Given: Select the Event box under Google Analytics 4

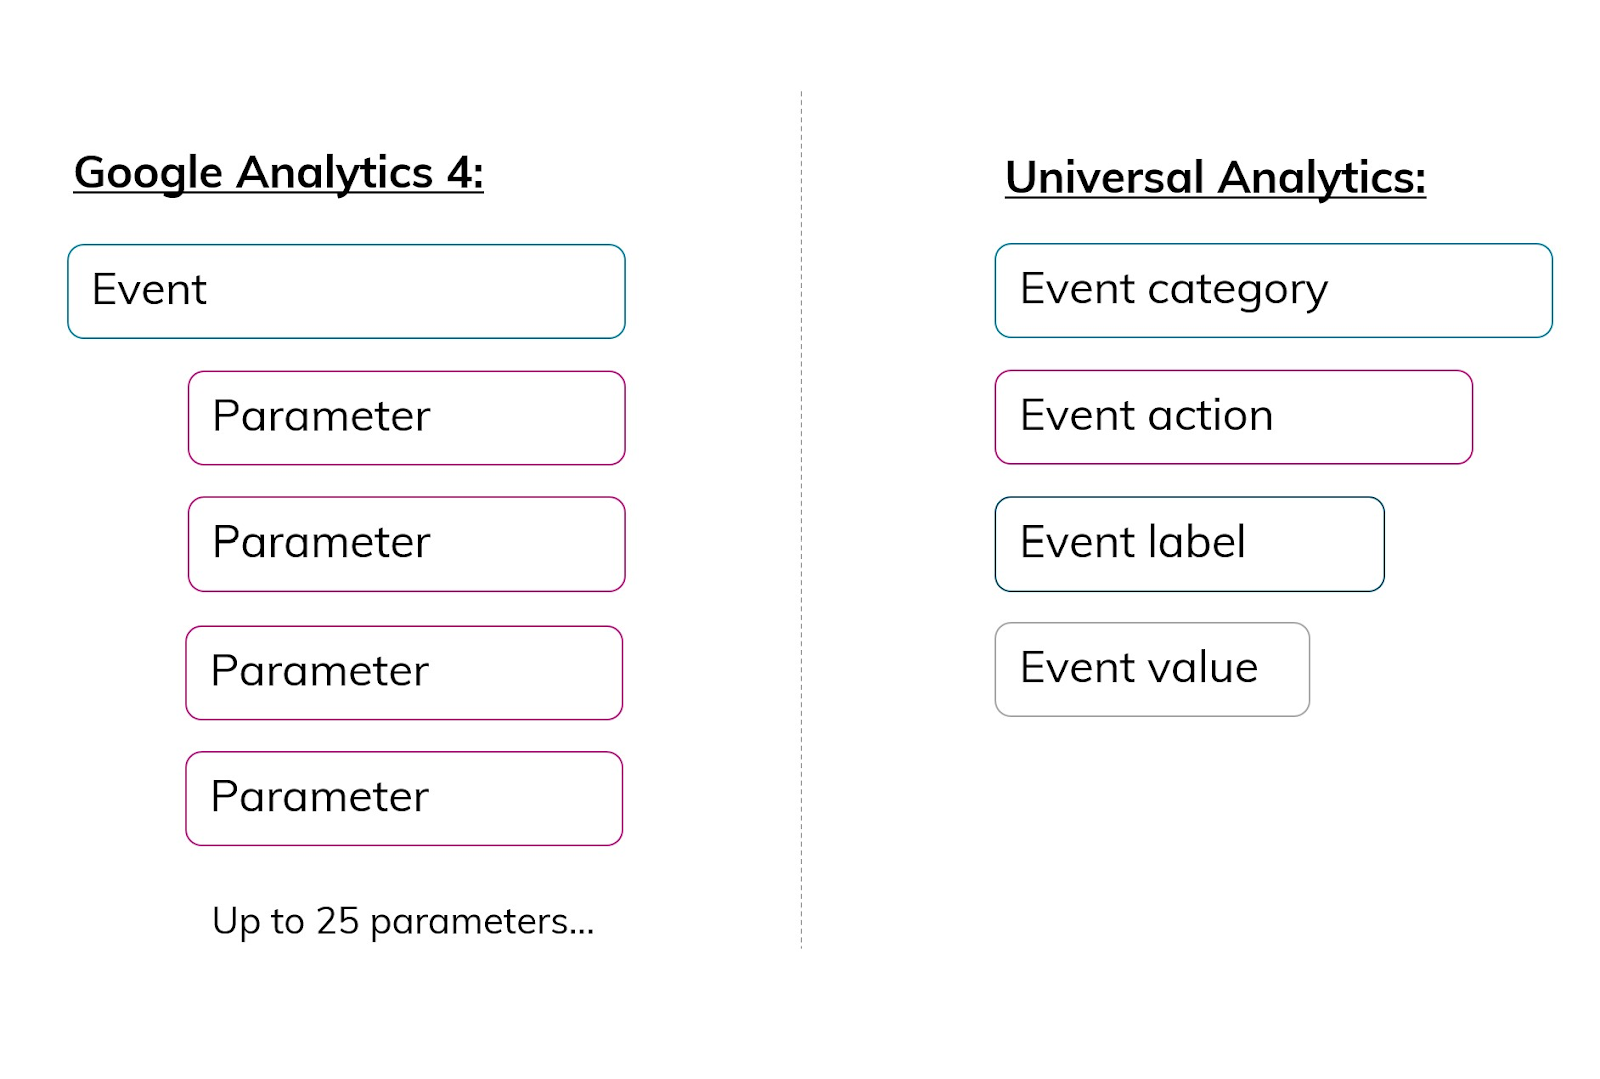Looking at the screenshot, I should coord(346,291).
